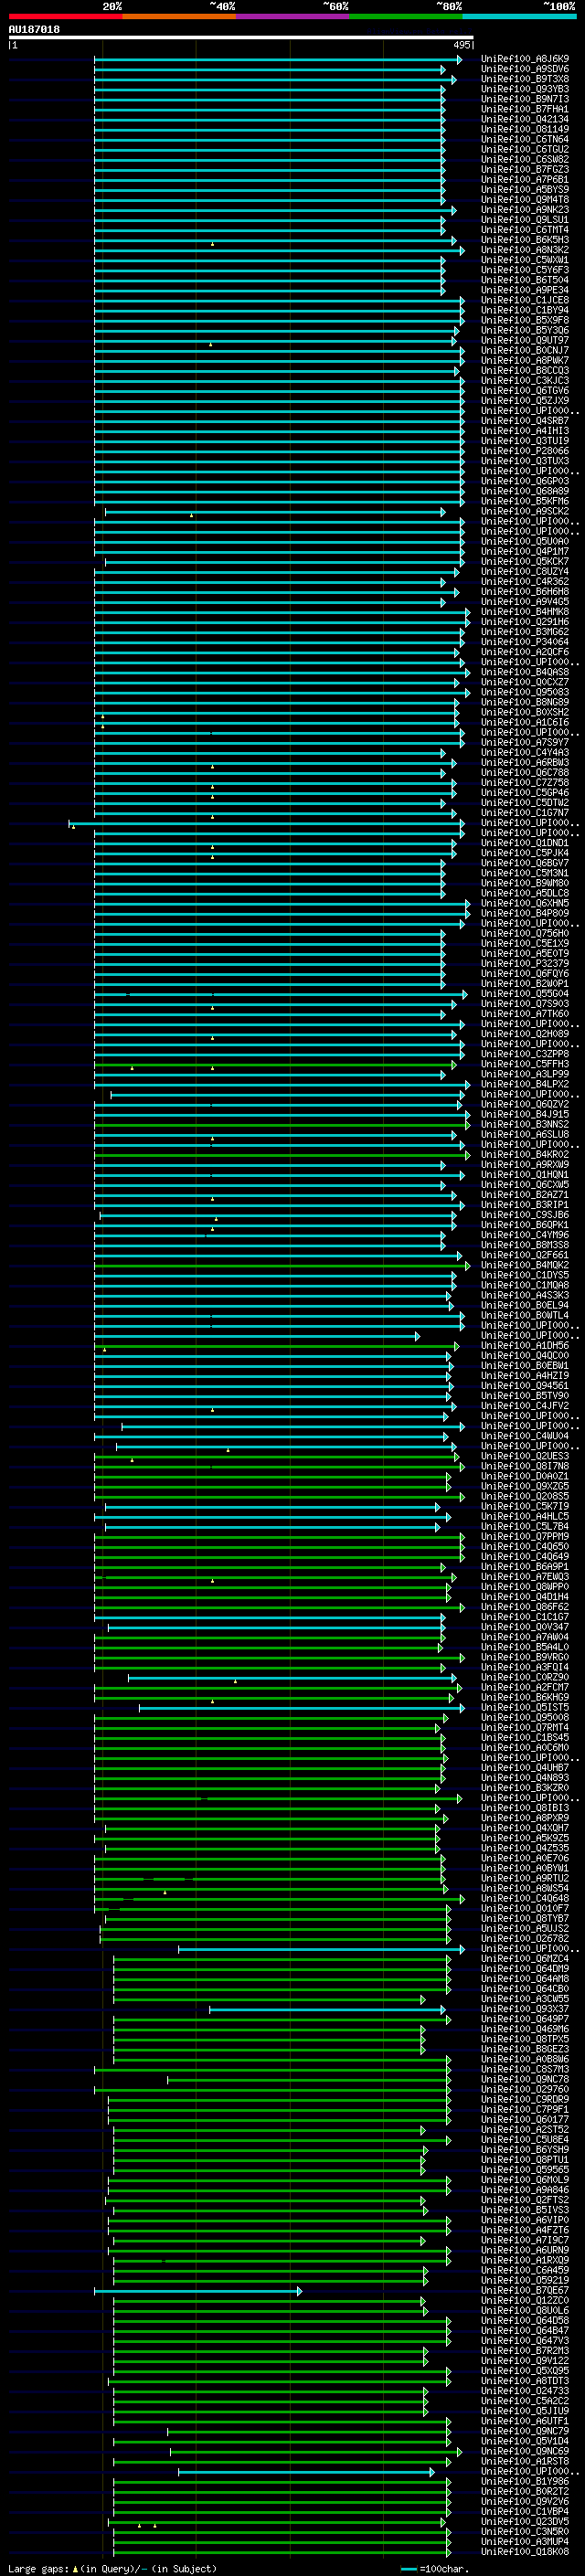The height and width of the screenshot is (2576, 585).
Task: Click the alignment bar for UniRef100_C1JCE8
Action: tap(280, 301)
